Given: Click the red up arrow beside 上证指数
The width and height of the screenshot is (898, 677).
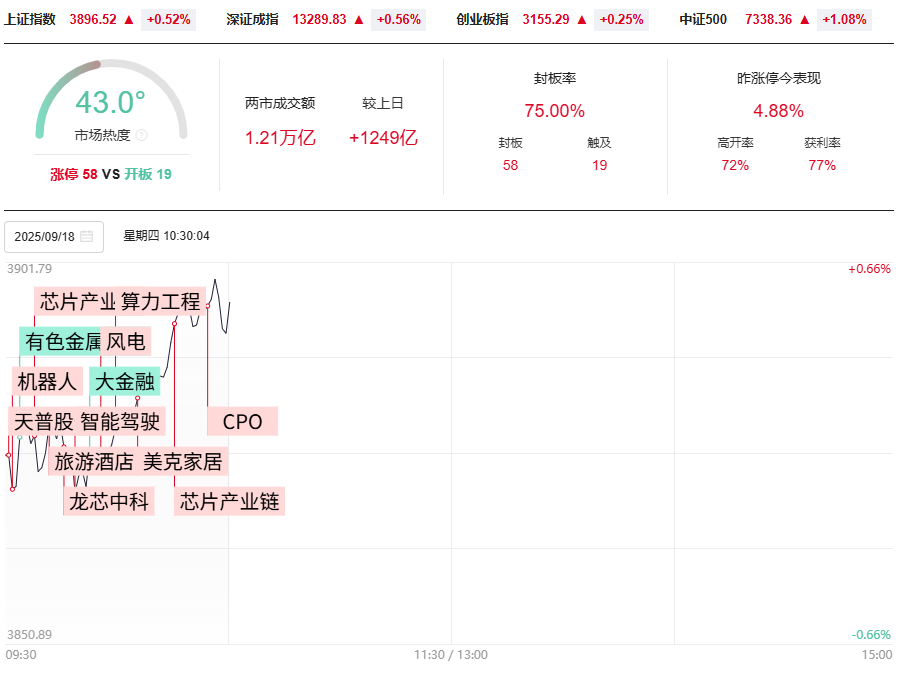Looking at the screenshot, I should pyautogui.click(x=127, y=19).
